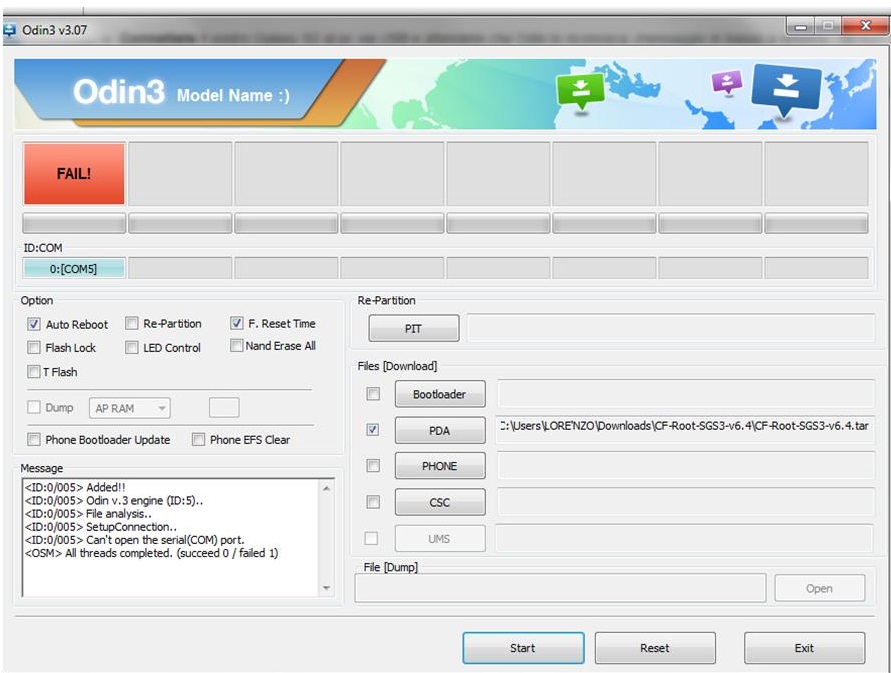
Task: Click the PHONE file button
Action: tap(440, 466)
